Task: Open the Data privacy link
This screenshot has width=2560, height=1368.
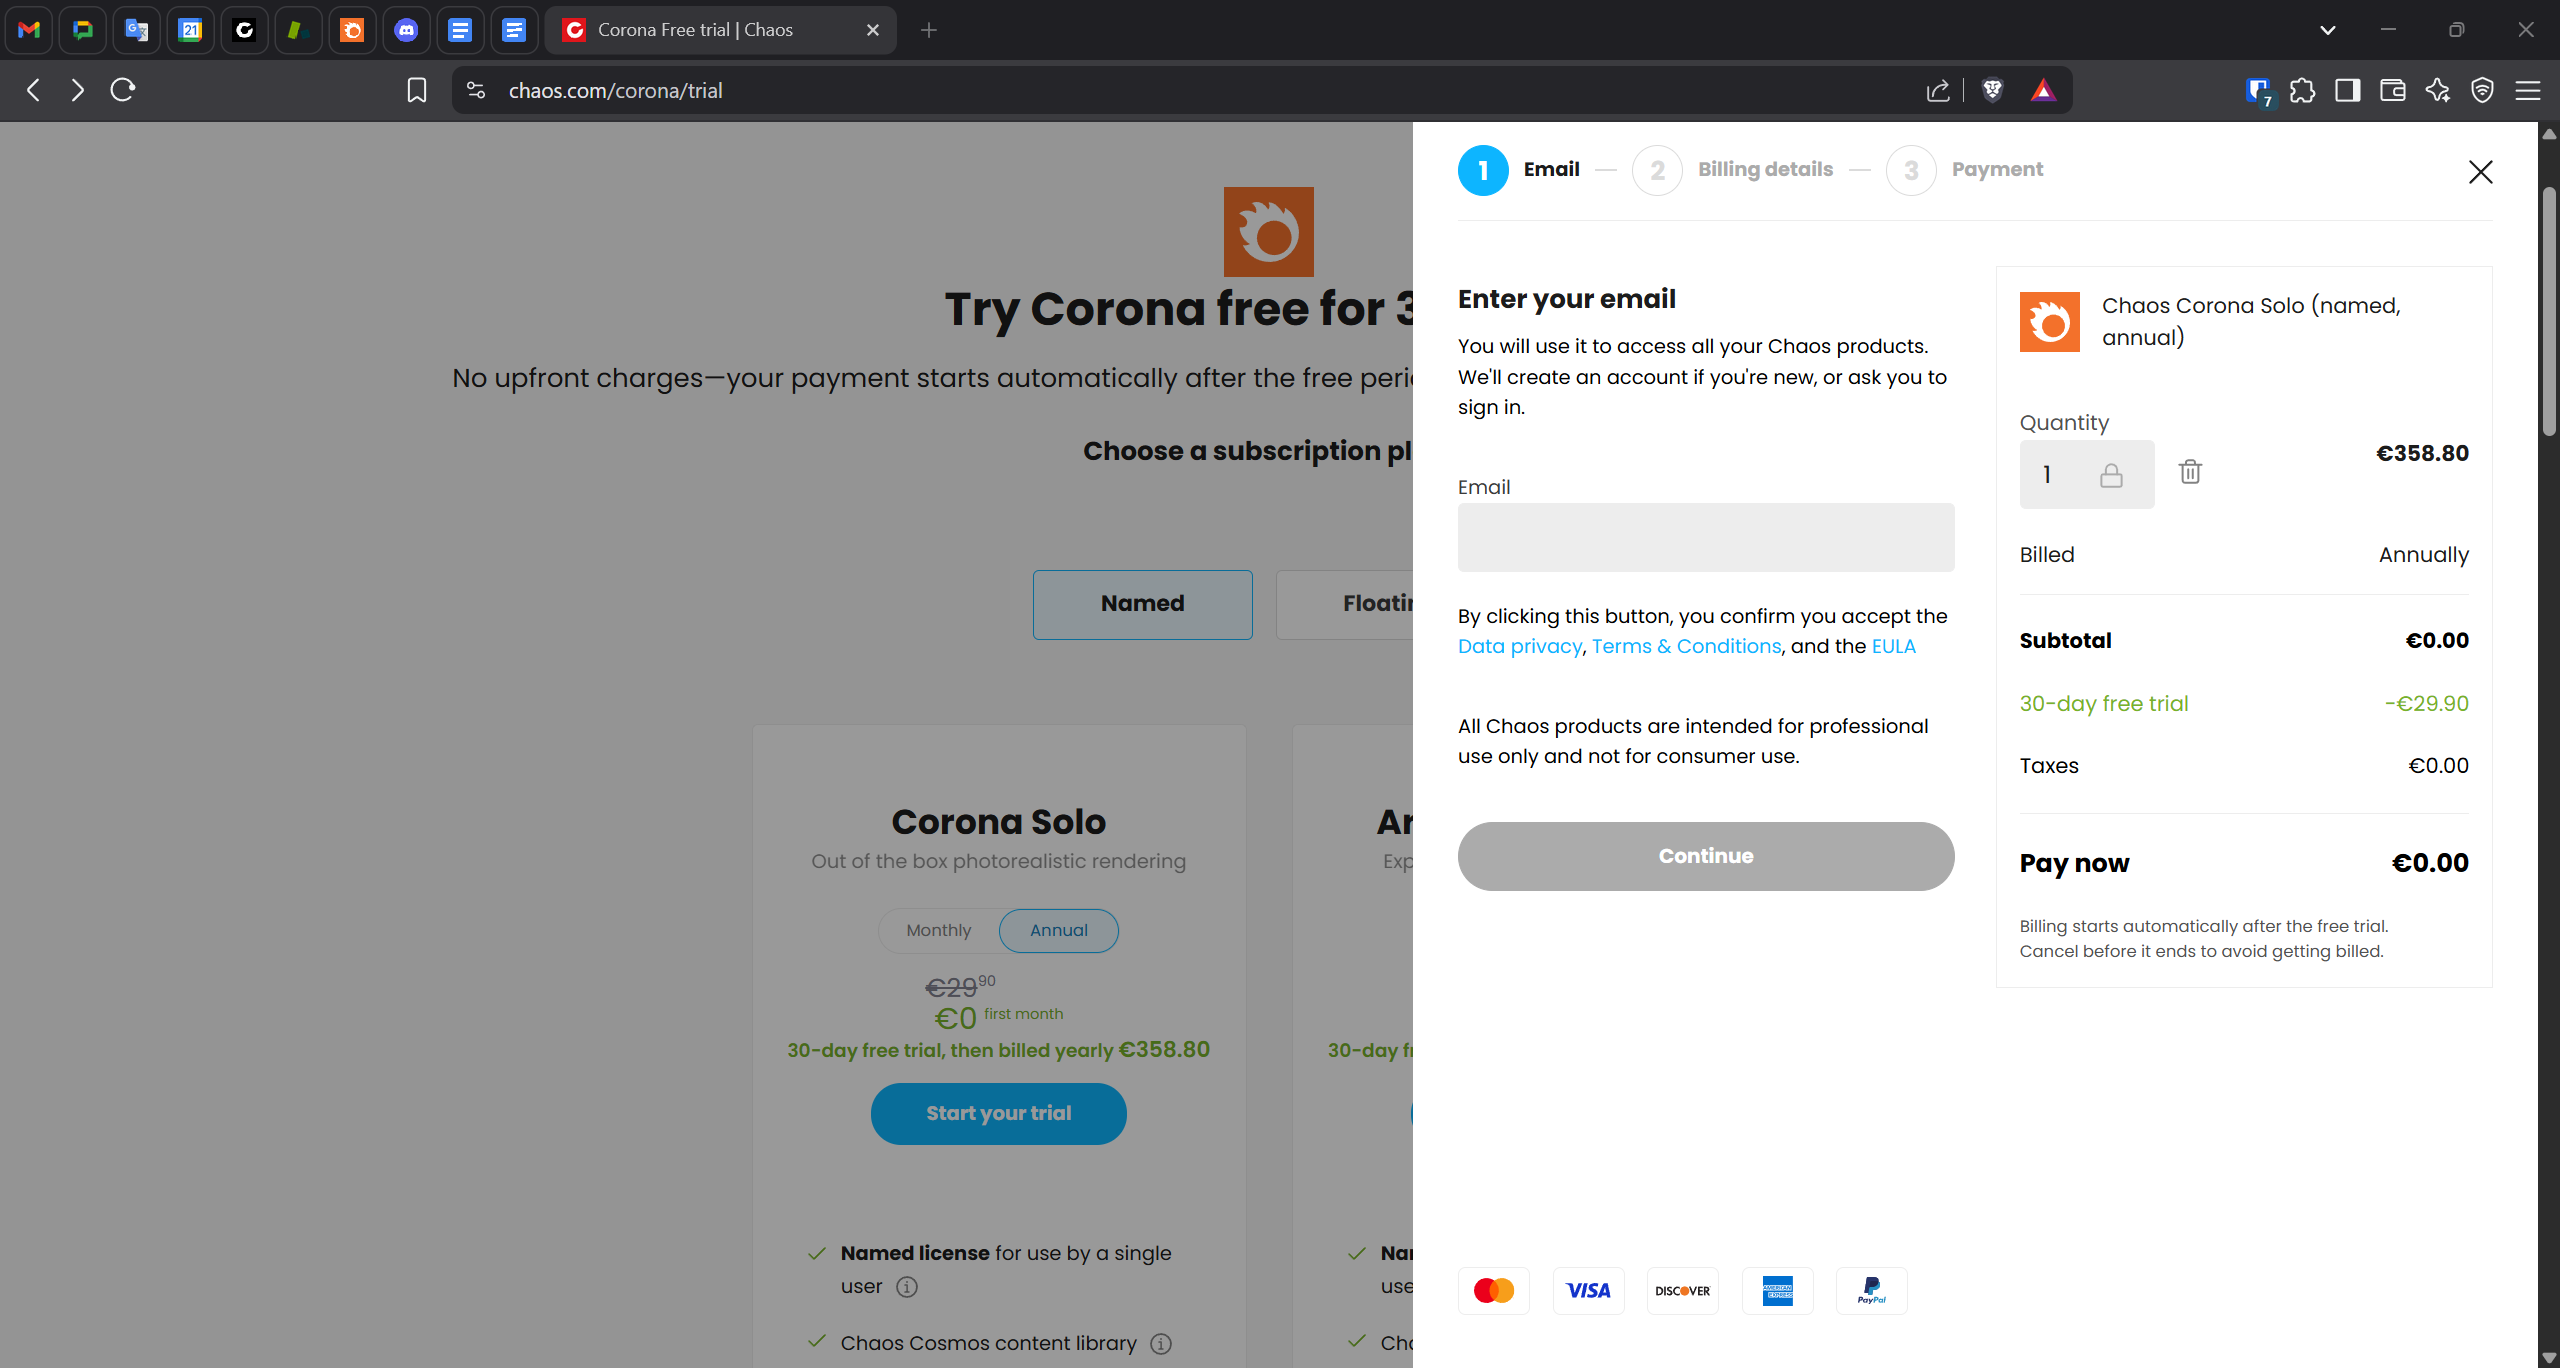Action: pyautogui.click(x=1520, y=646)
